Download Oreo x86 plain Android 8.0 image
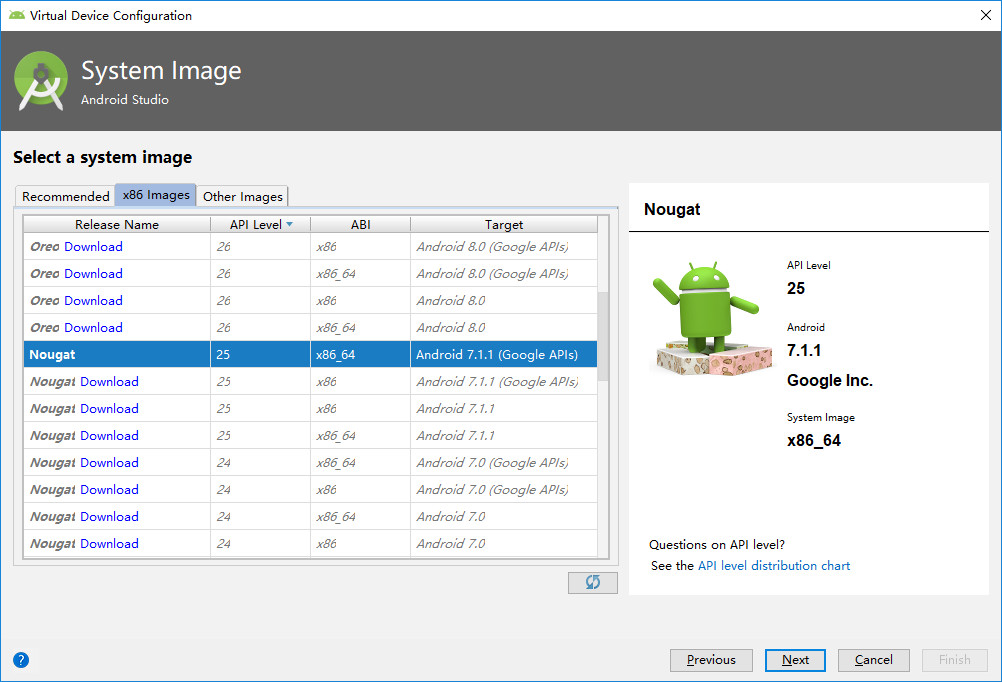This screenshot has width=1002, height=682. coord(93,300)
